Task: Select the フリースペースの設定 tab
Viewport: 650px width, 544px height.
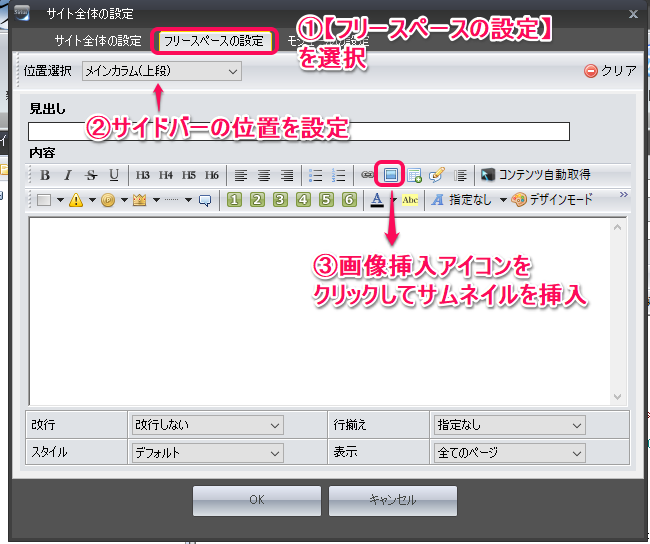Action: tap(213, 41)
